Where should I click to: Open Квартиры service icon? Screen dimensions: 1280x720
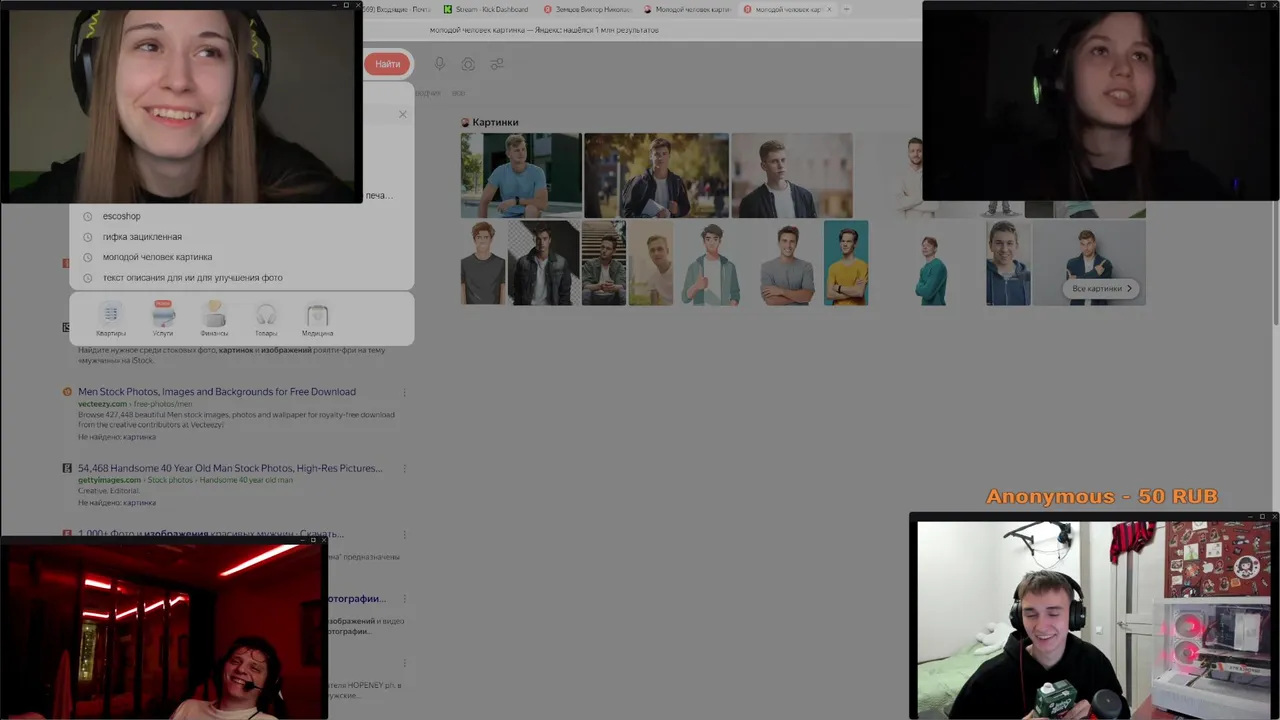click(x=111, y=319)
